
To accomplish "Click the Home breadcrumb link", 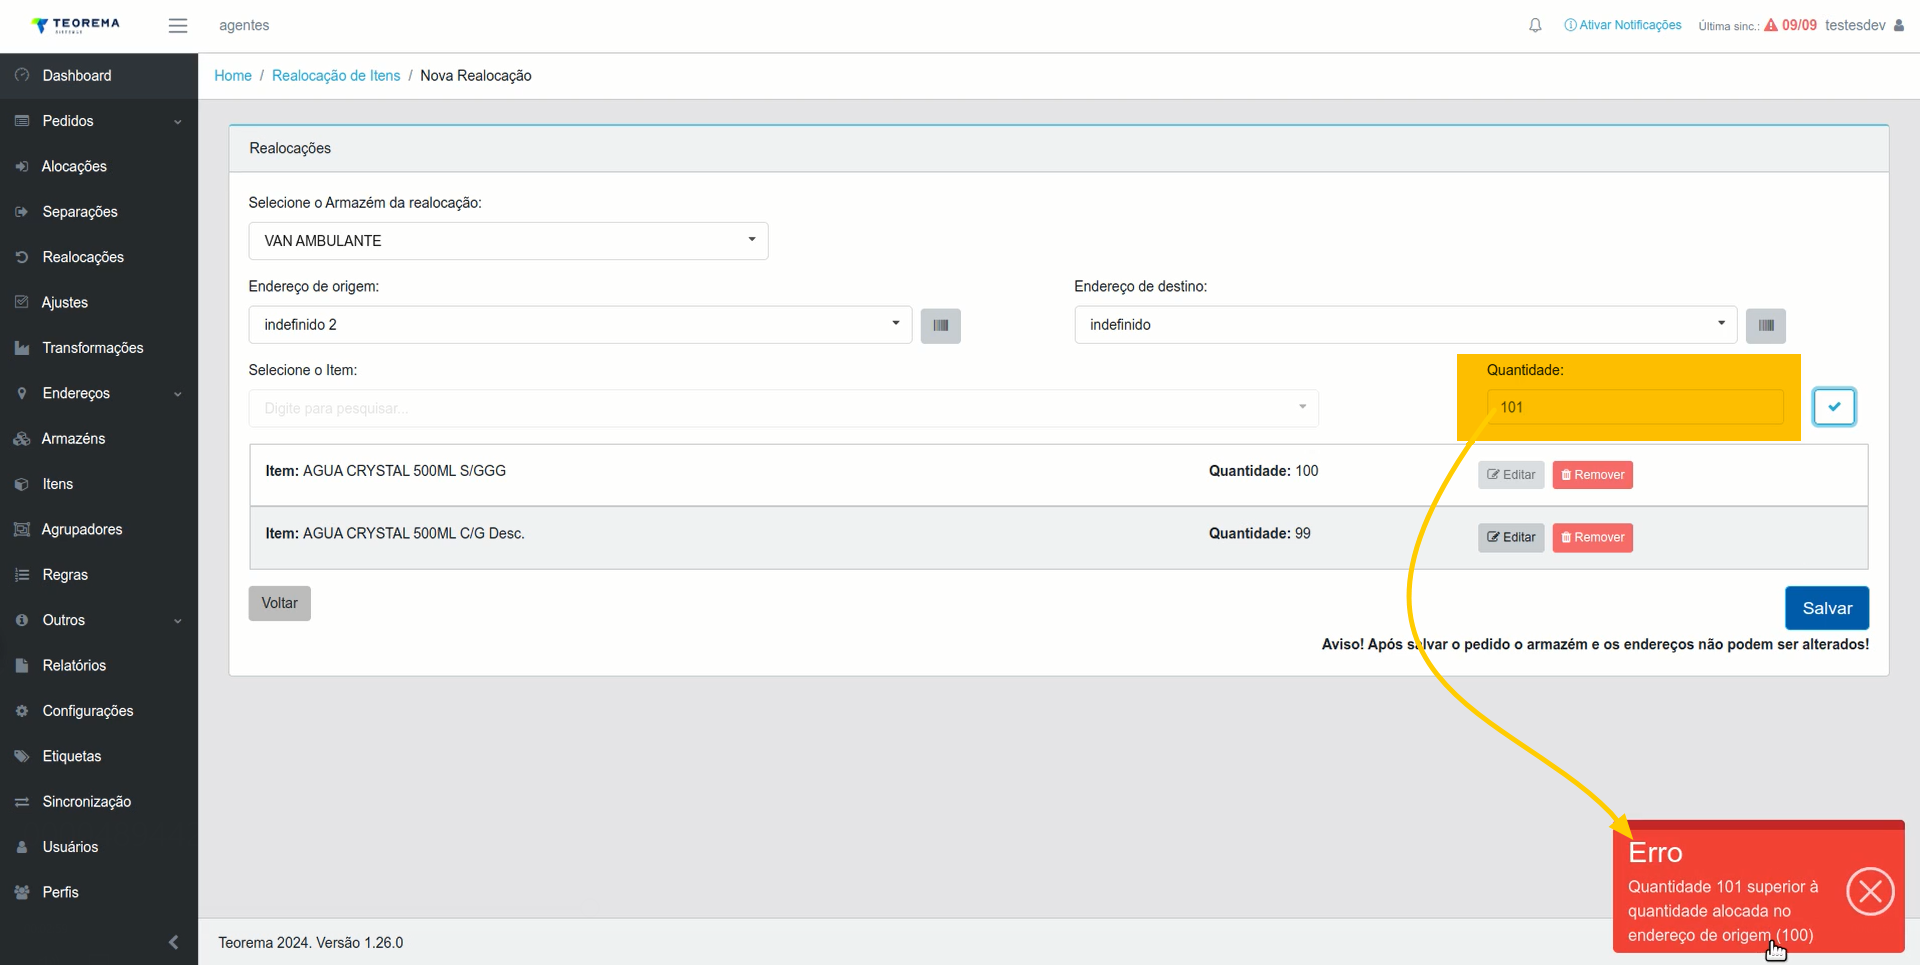I will (233, 76).
